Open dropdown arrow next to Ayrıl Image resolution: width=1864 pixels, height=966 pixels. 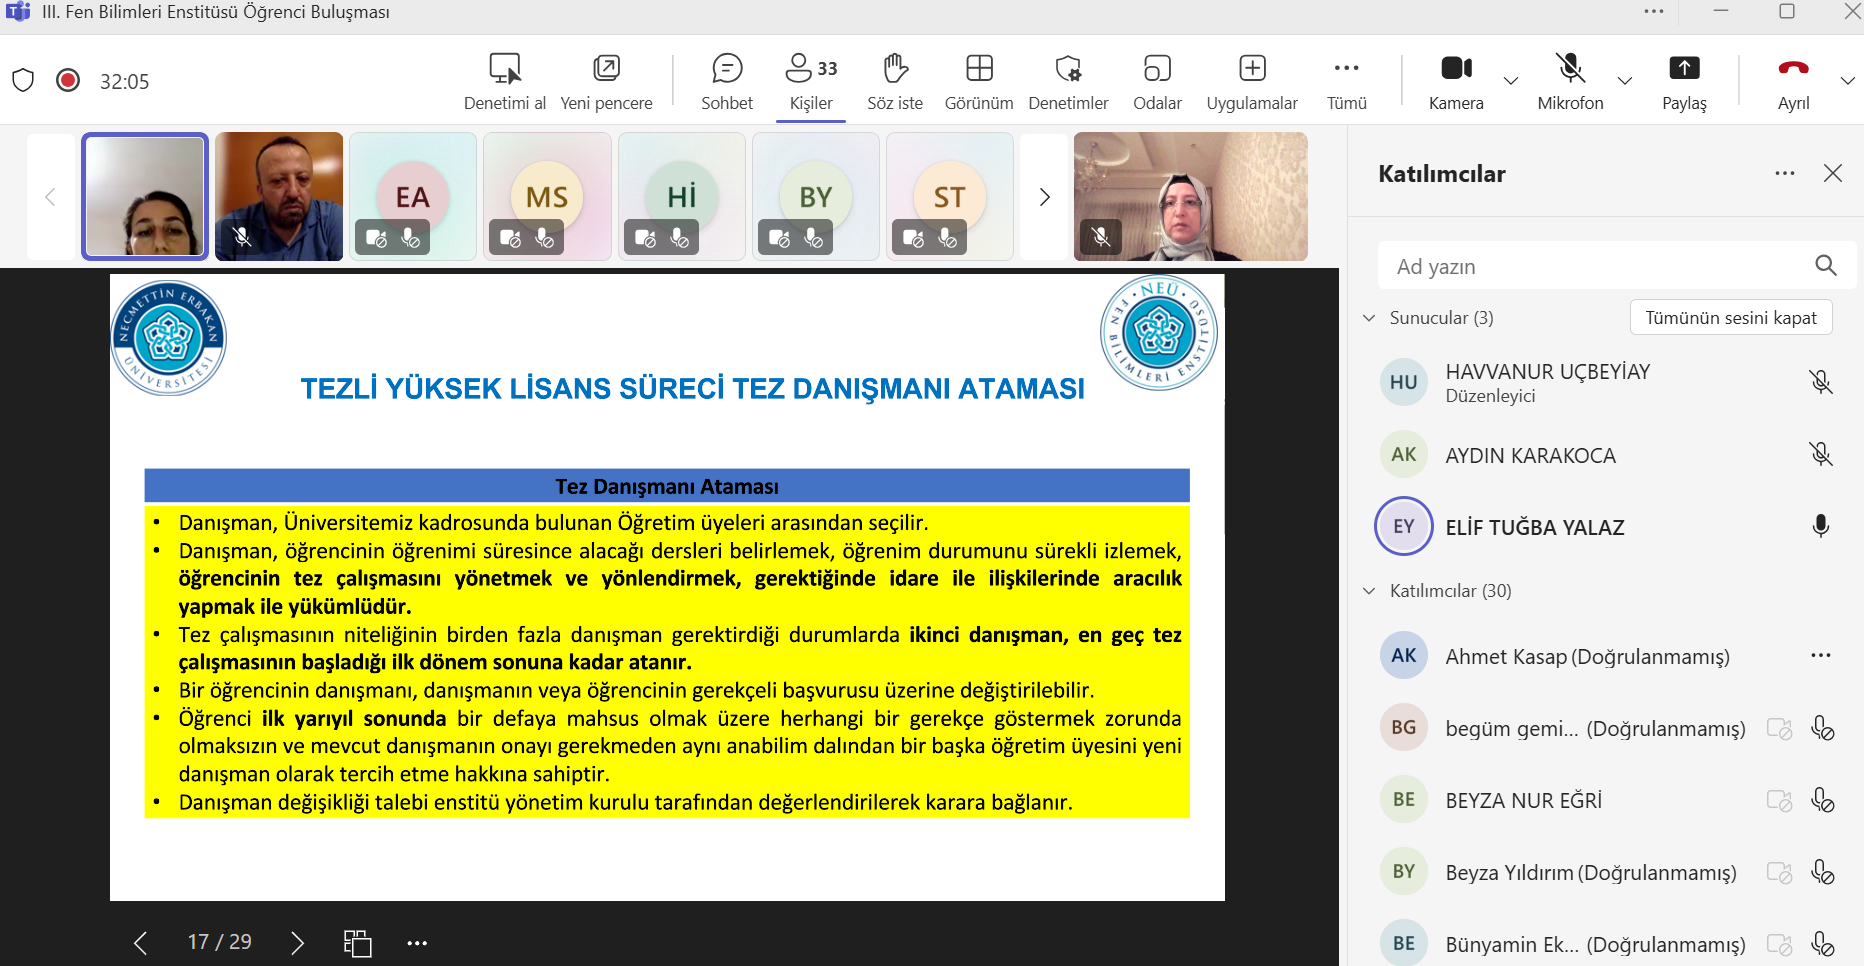(1847, 81)
